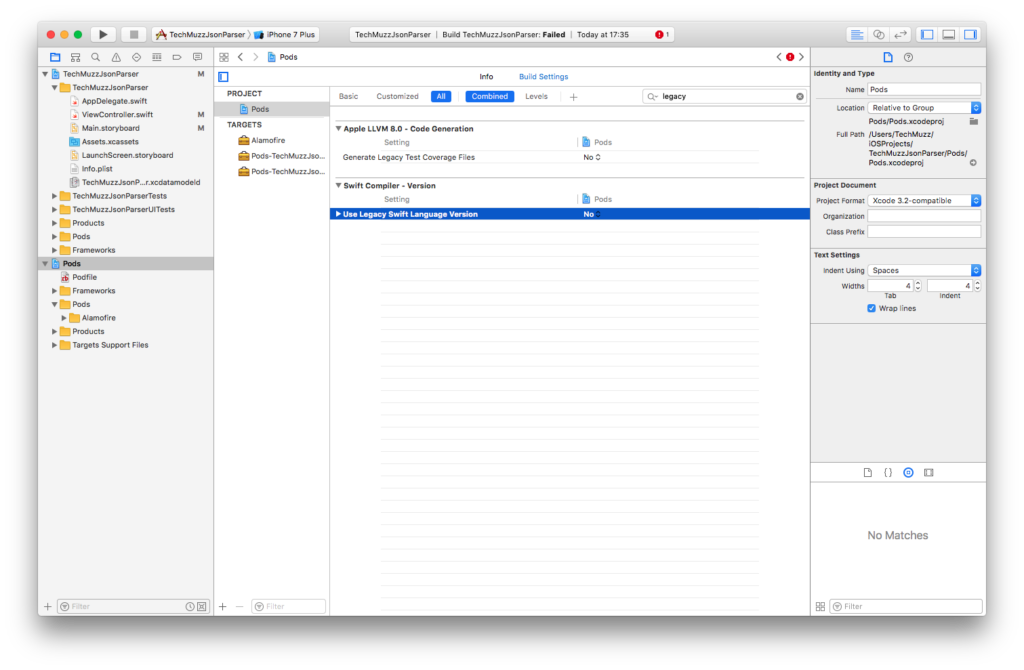Expand Use Legacy Swift Language Version row

coord(338,214)
